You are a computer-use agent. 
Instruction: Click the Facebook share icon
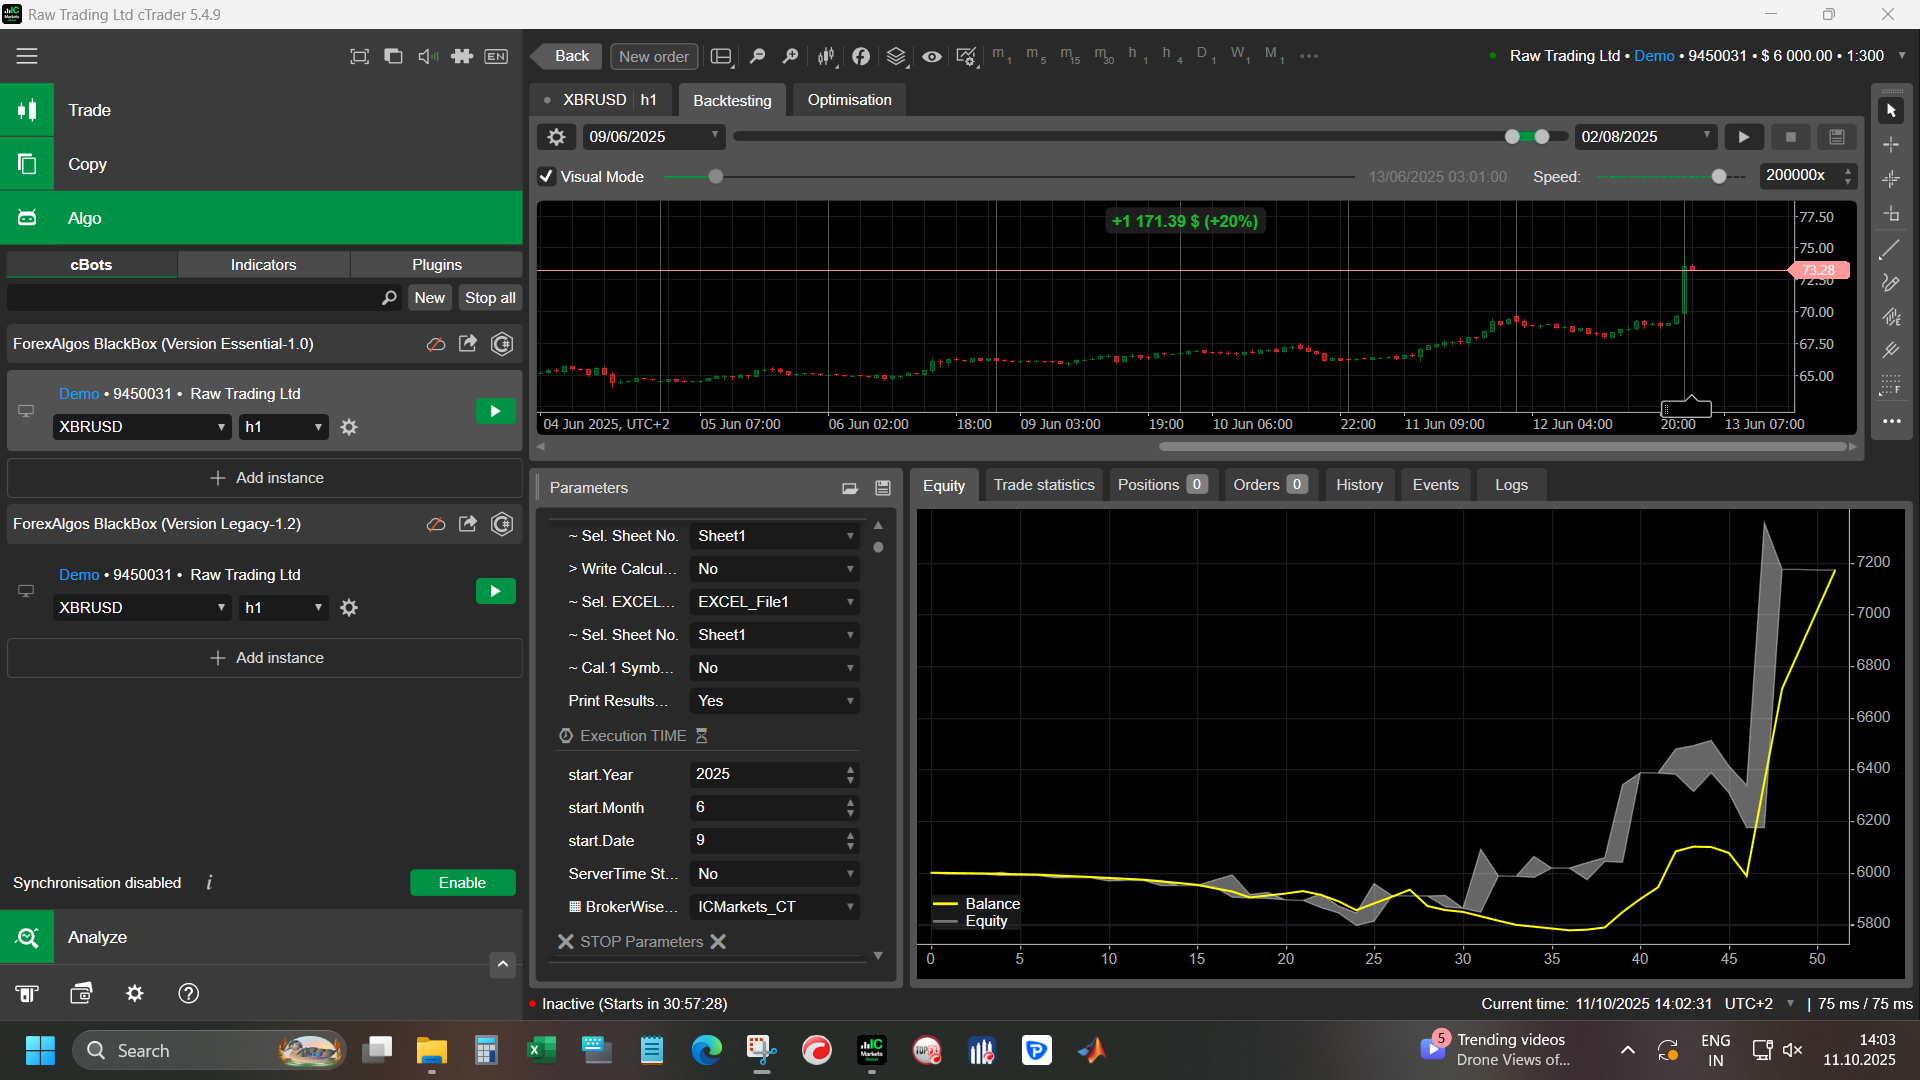point(861,56)
